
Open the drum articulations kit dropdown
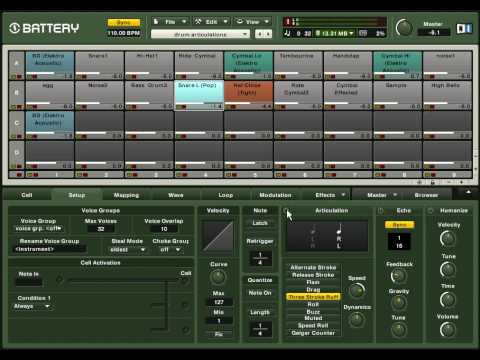200,34
